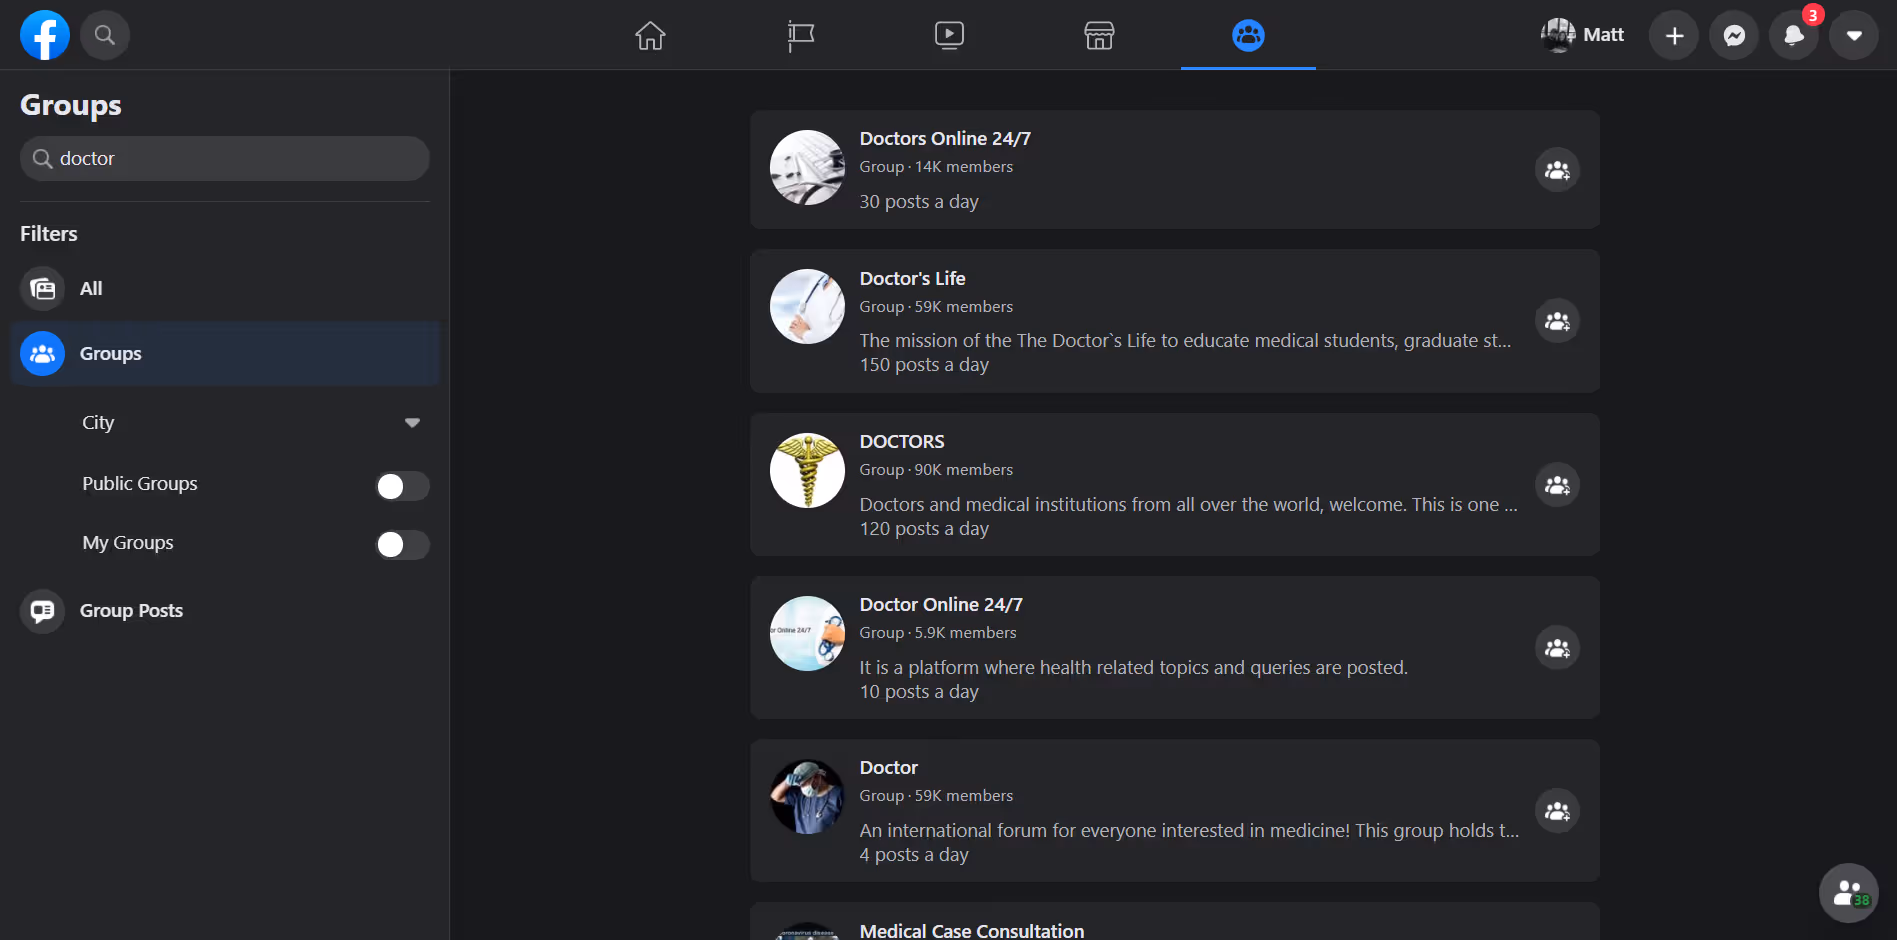Viewport: 1897px width, 940px height.
Task: Join the Doctor's Life group
Action: point(1557,321)
